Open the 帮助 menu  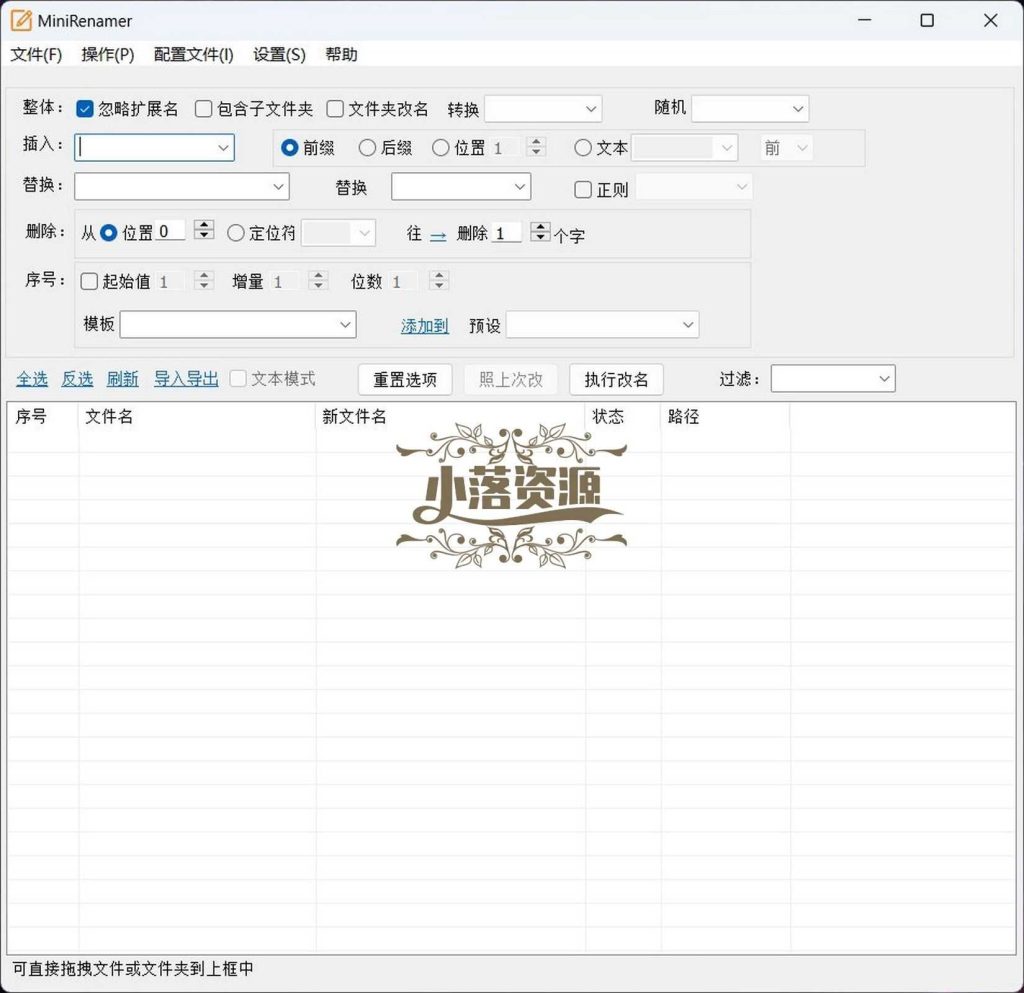341,54
